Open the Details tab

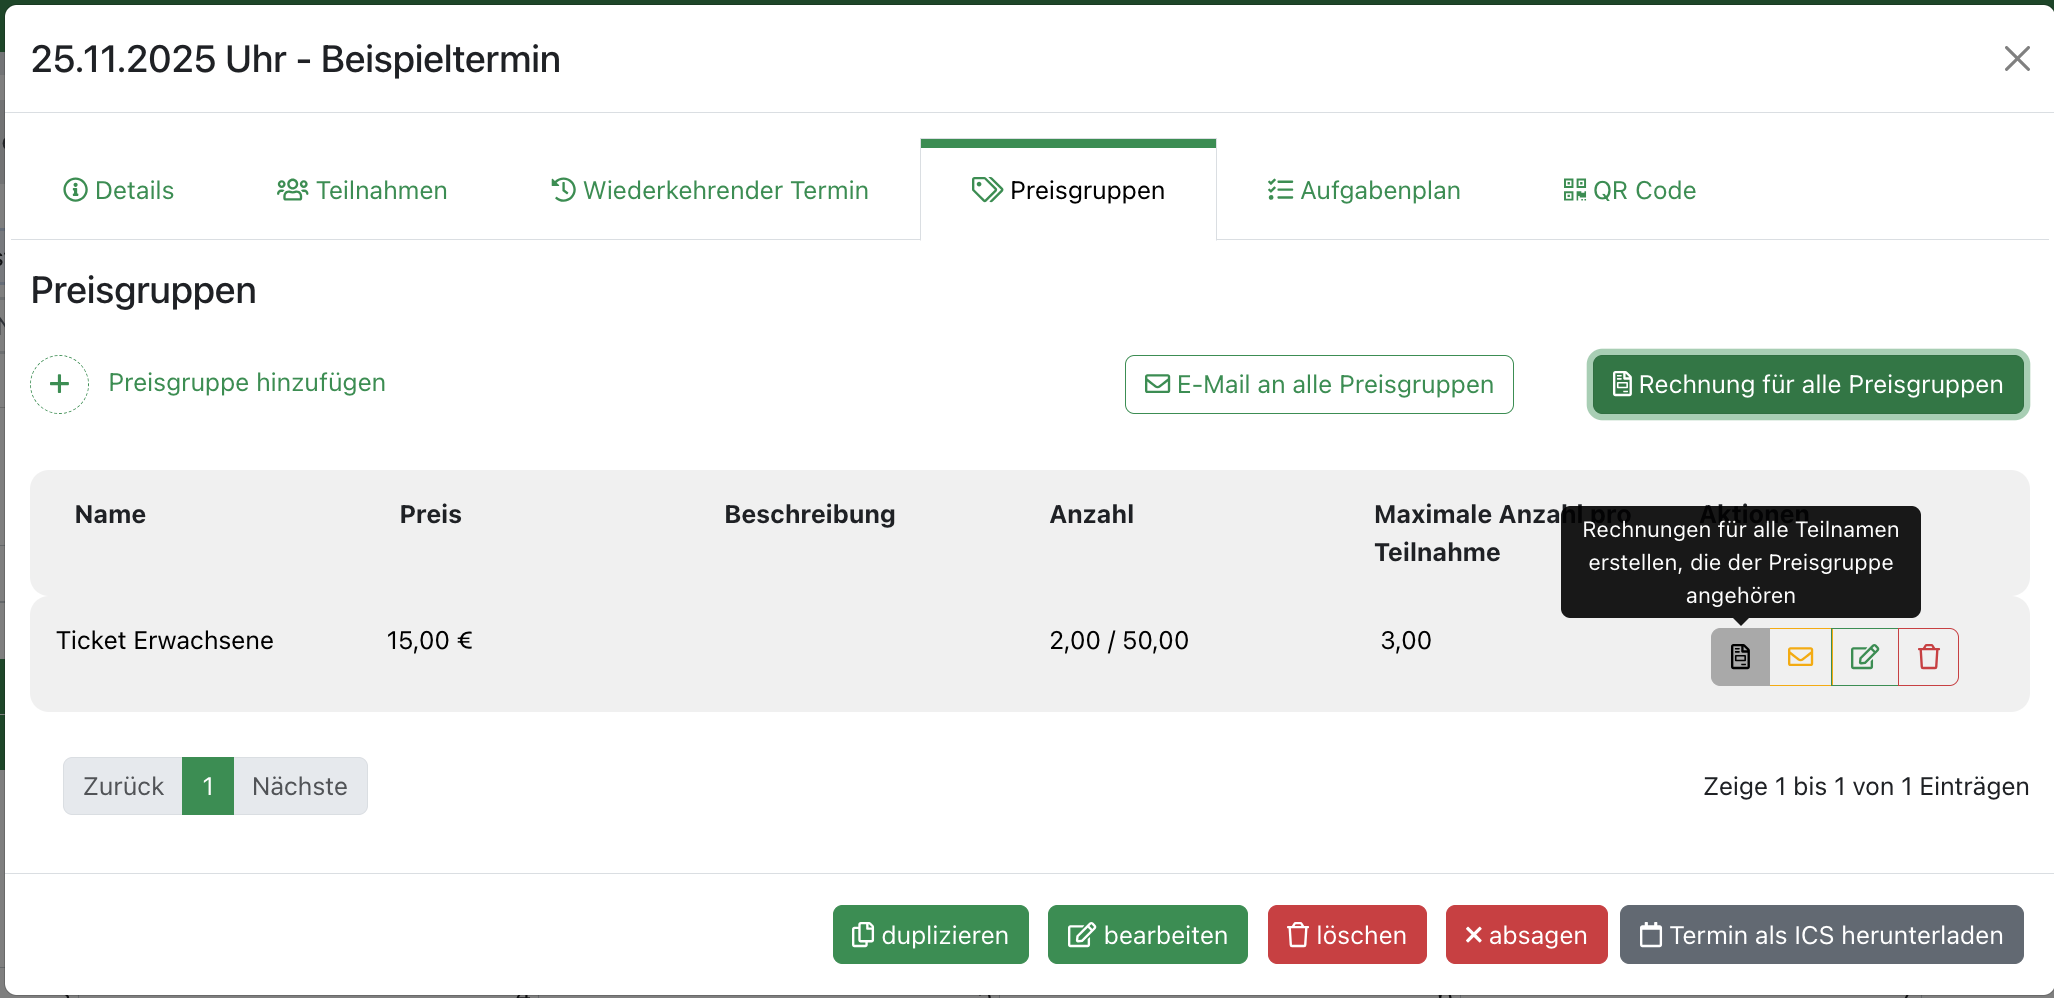(119, 190)
